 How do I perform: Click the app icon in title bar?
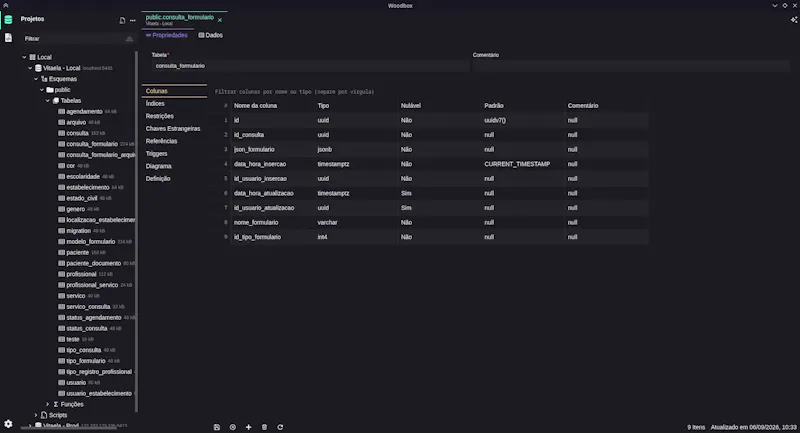pyautogui.click(x=6, y=5)
